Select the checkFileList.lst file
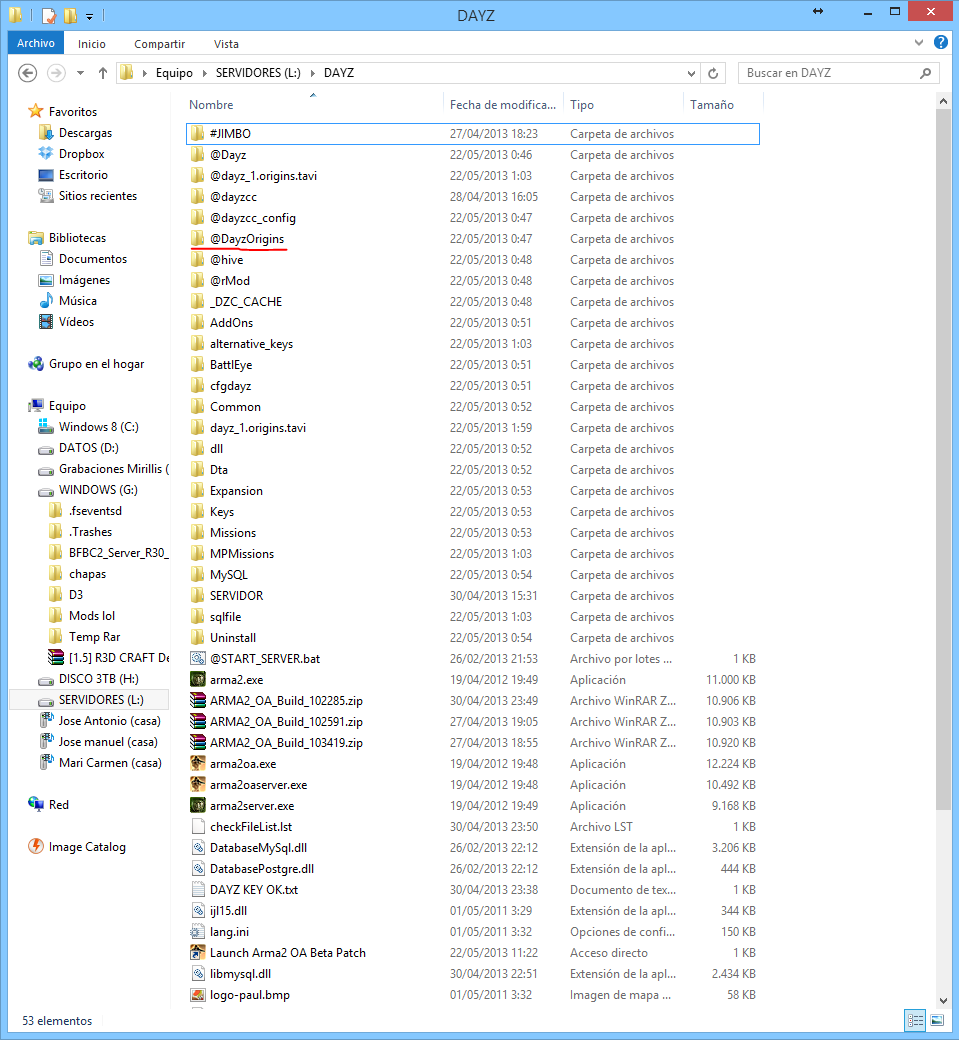This screenshot has width=959, height=1040. (x=251, y=826)
